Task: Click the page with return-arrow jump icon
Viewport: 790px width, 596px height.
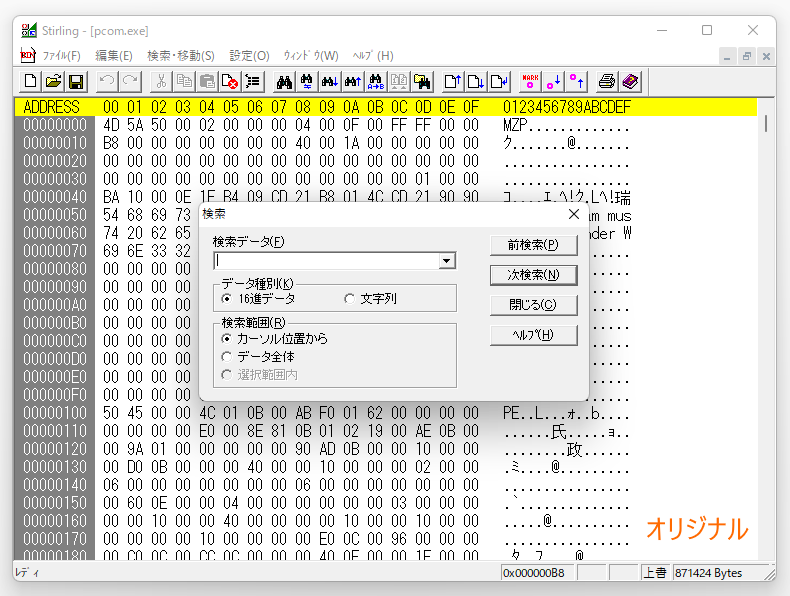Action: 499,82
